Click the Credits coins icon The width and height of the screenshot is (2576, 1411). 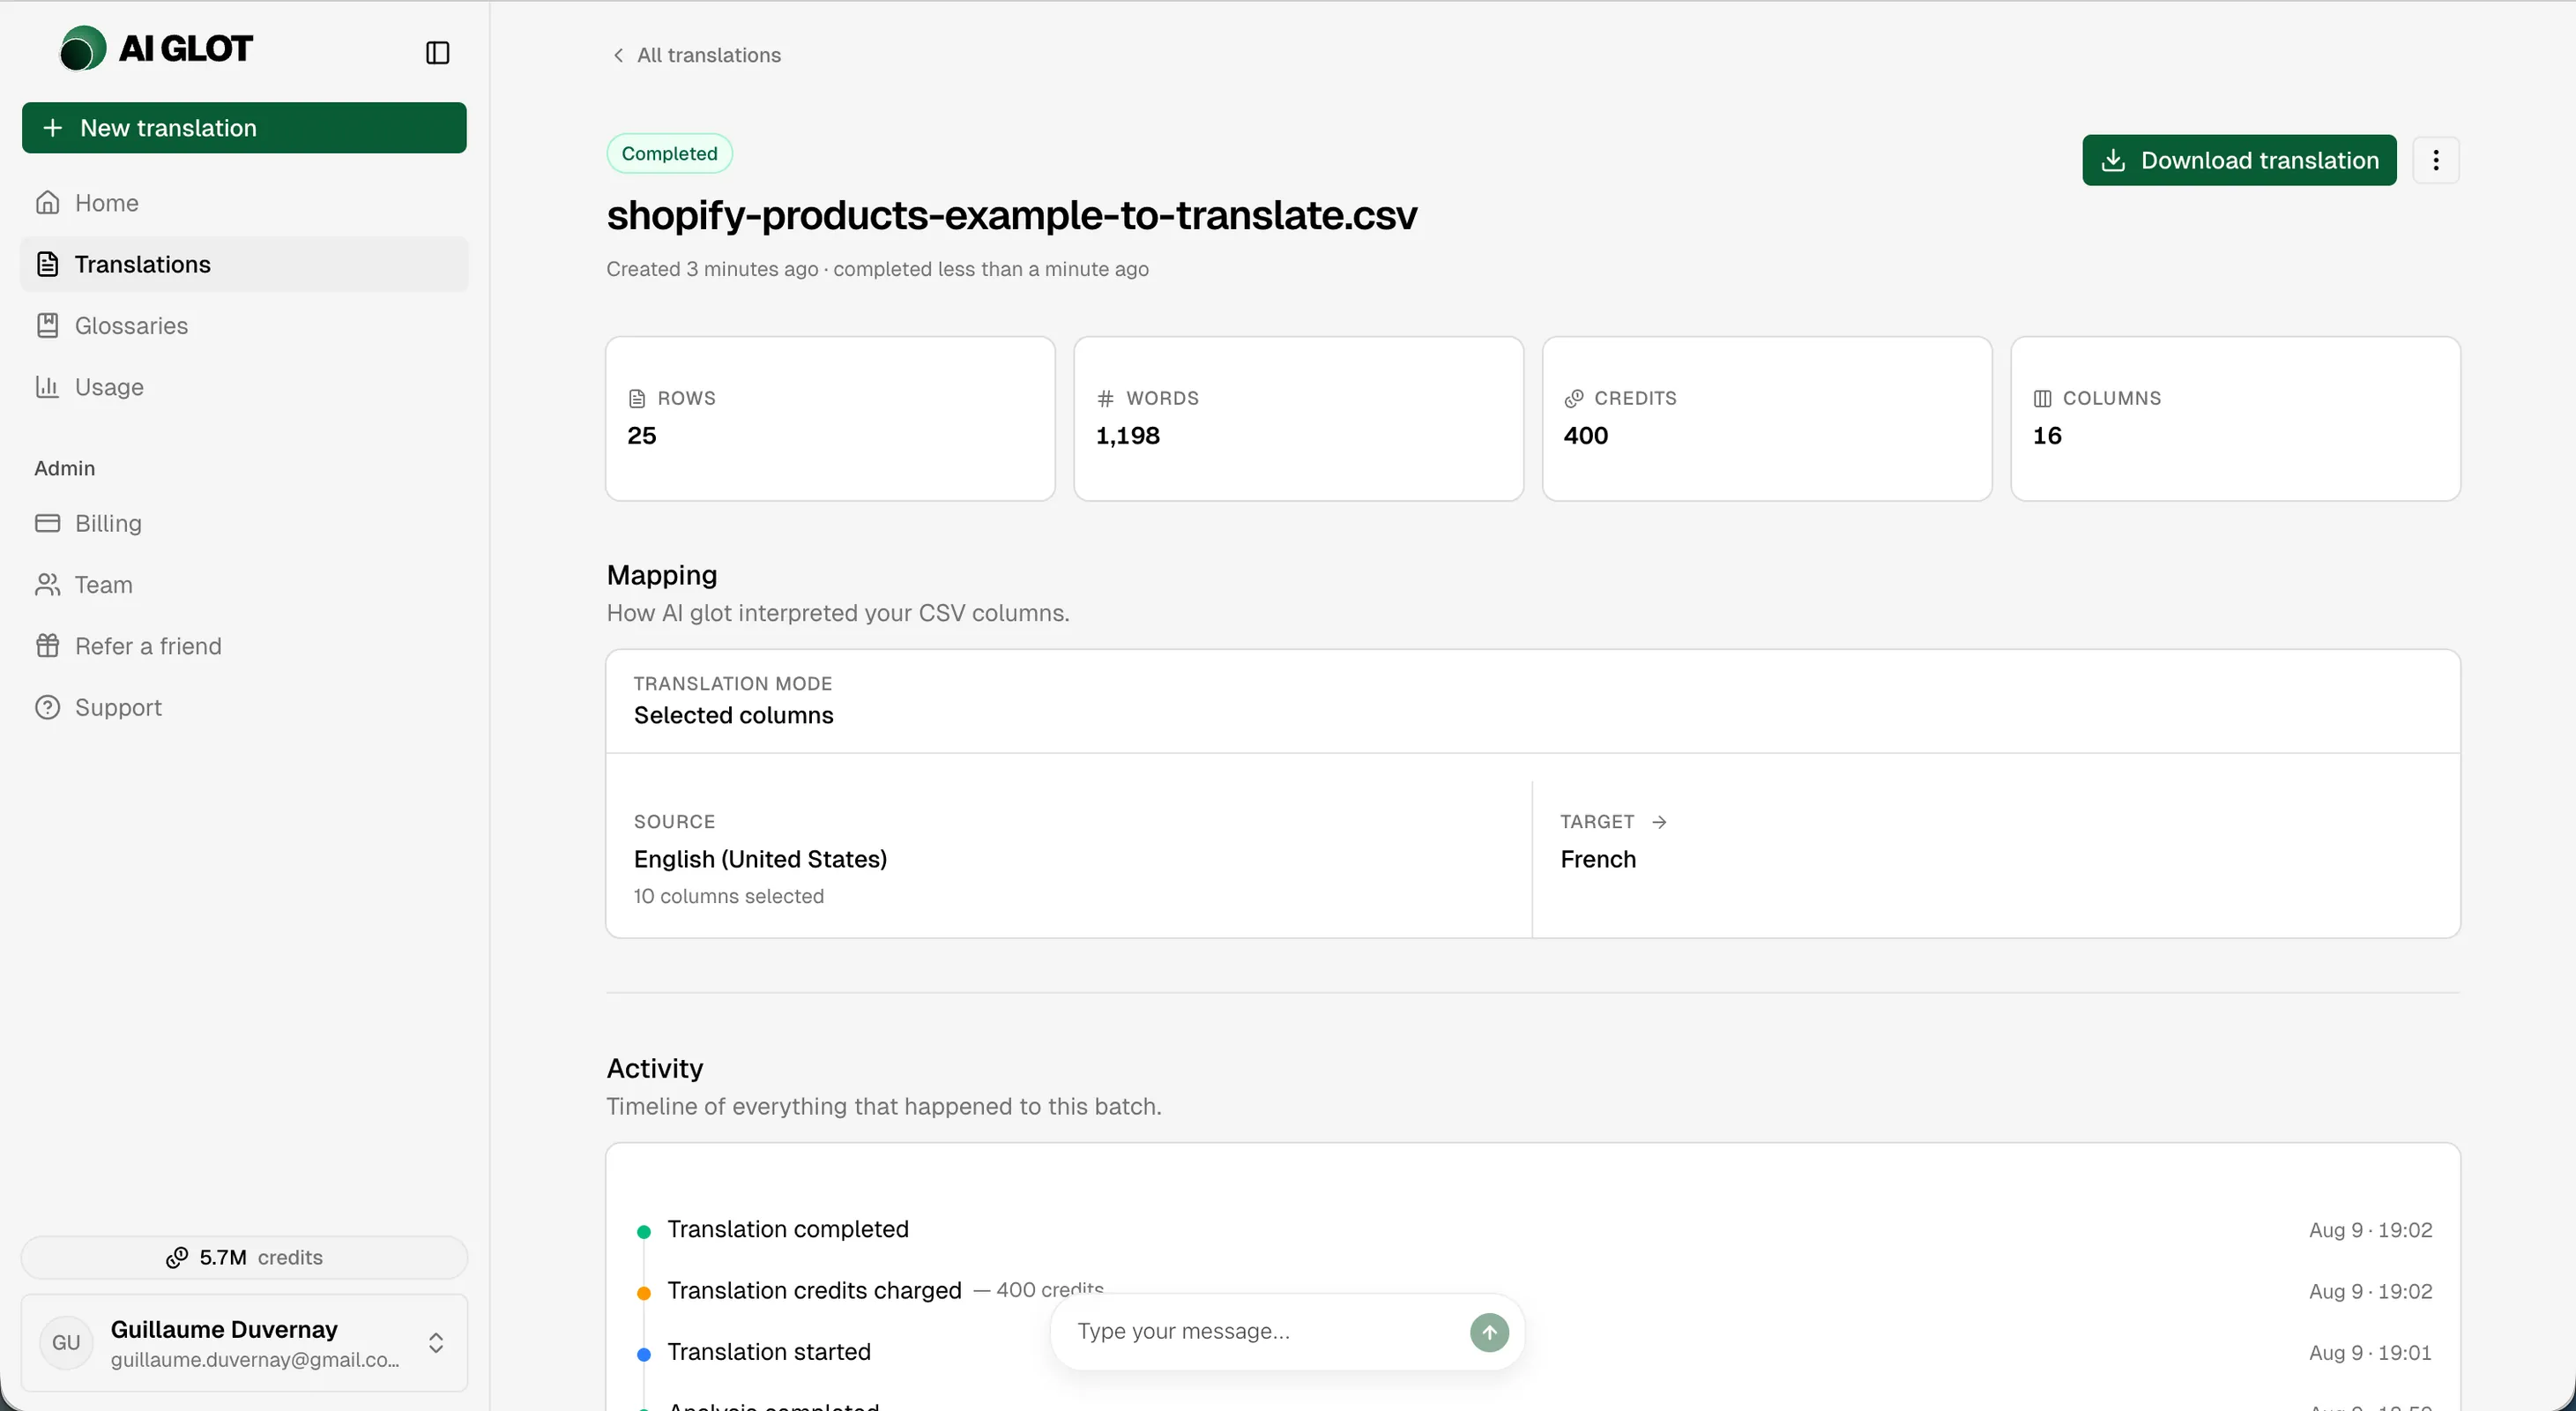pyautogui.click(x=1574, y=398)
